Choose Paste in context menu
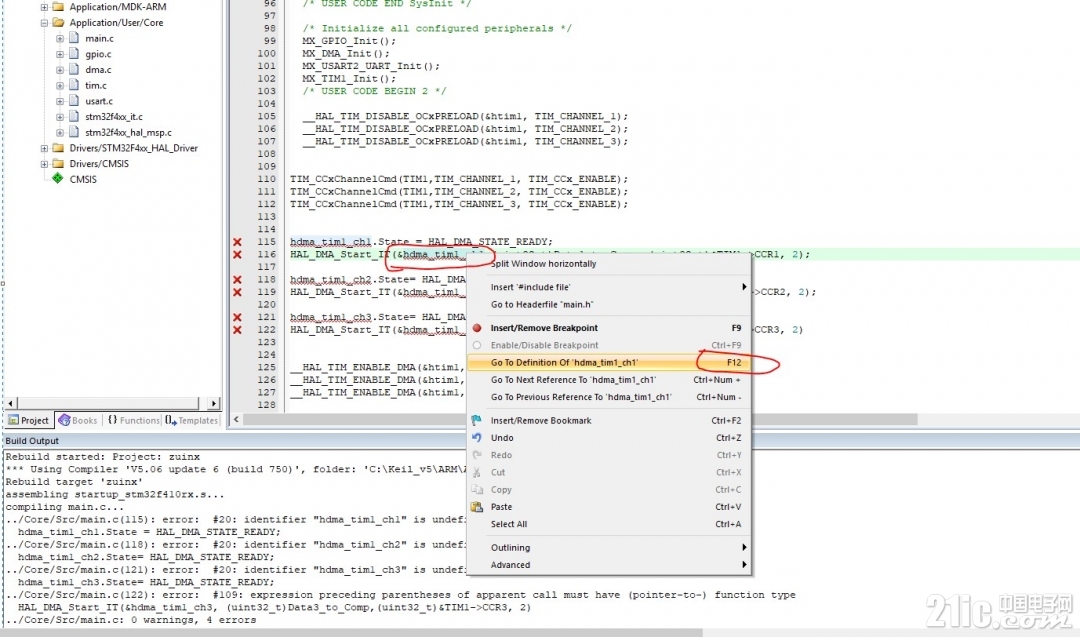 click(x=609, y=506)
